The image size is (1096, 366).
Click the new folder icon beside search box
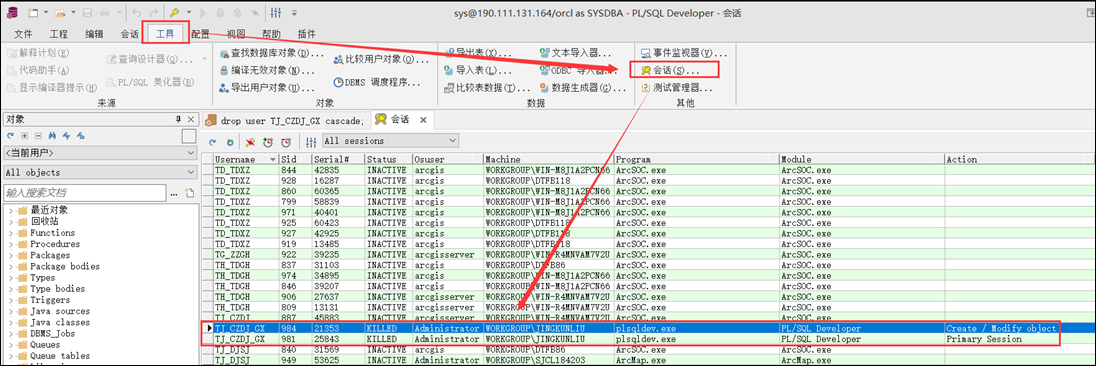[x=188, y=192]
